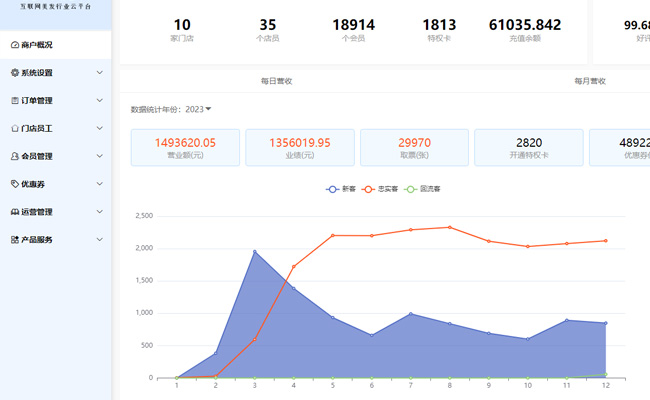Screen dimensions: 650x400
Task: Click the member icon beside 会员管理
Action: pos(15,156)
